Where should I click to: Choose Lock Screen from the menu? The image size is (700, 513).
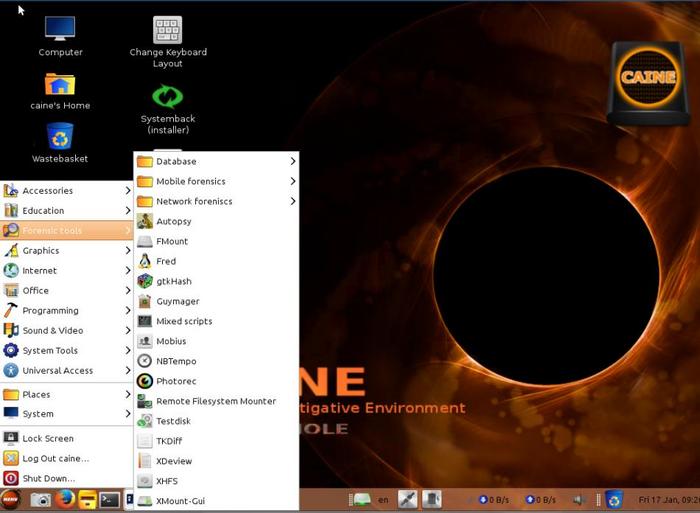[48, 438]
